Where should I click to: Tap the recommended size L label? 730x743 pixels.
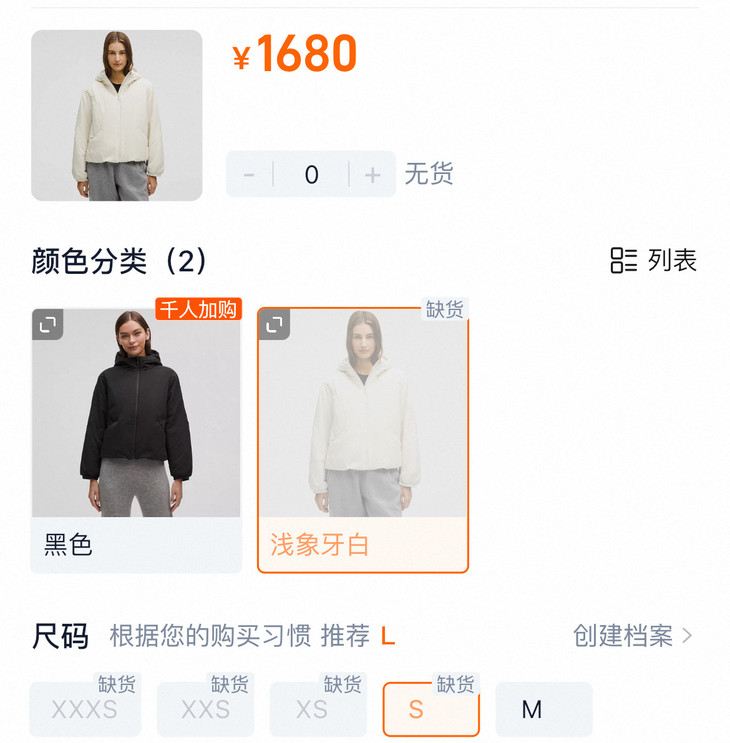(388, 636)
